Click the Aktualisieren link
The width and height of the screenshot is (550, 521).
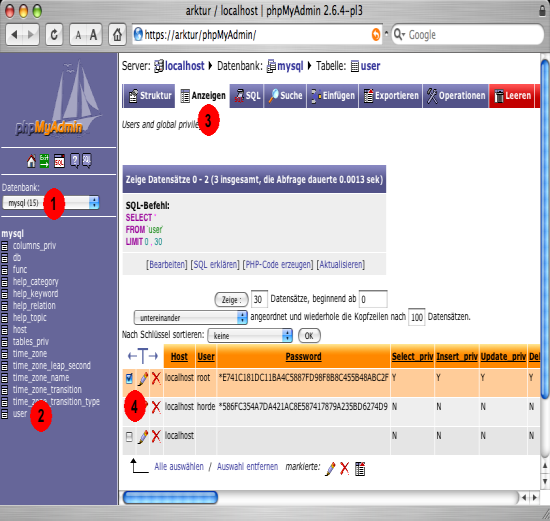pos(341,264)
